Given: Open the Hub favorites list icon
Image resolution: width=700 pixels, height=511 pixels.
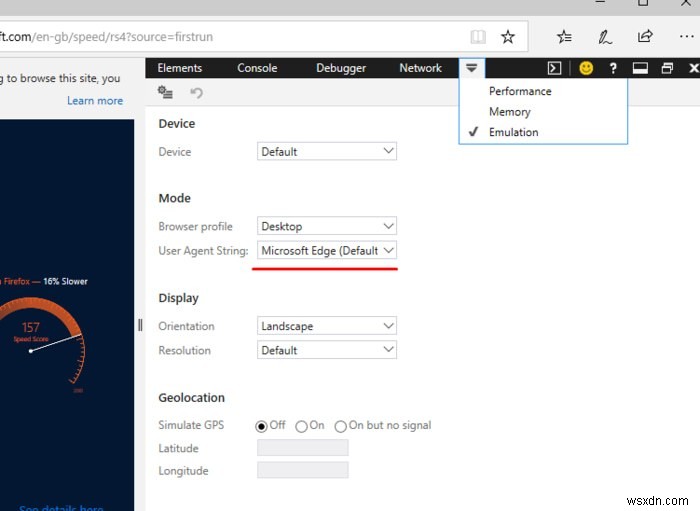Looking at the screenshot, I should pyautogui.click(x=564, y=37).
